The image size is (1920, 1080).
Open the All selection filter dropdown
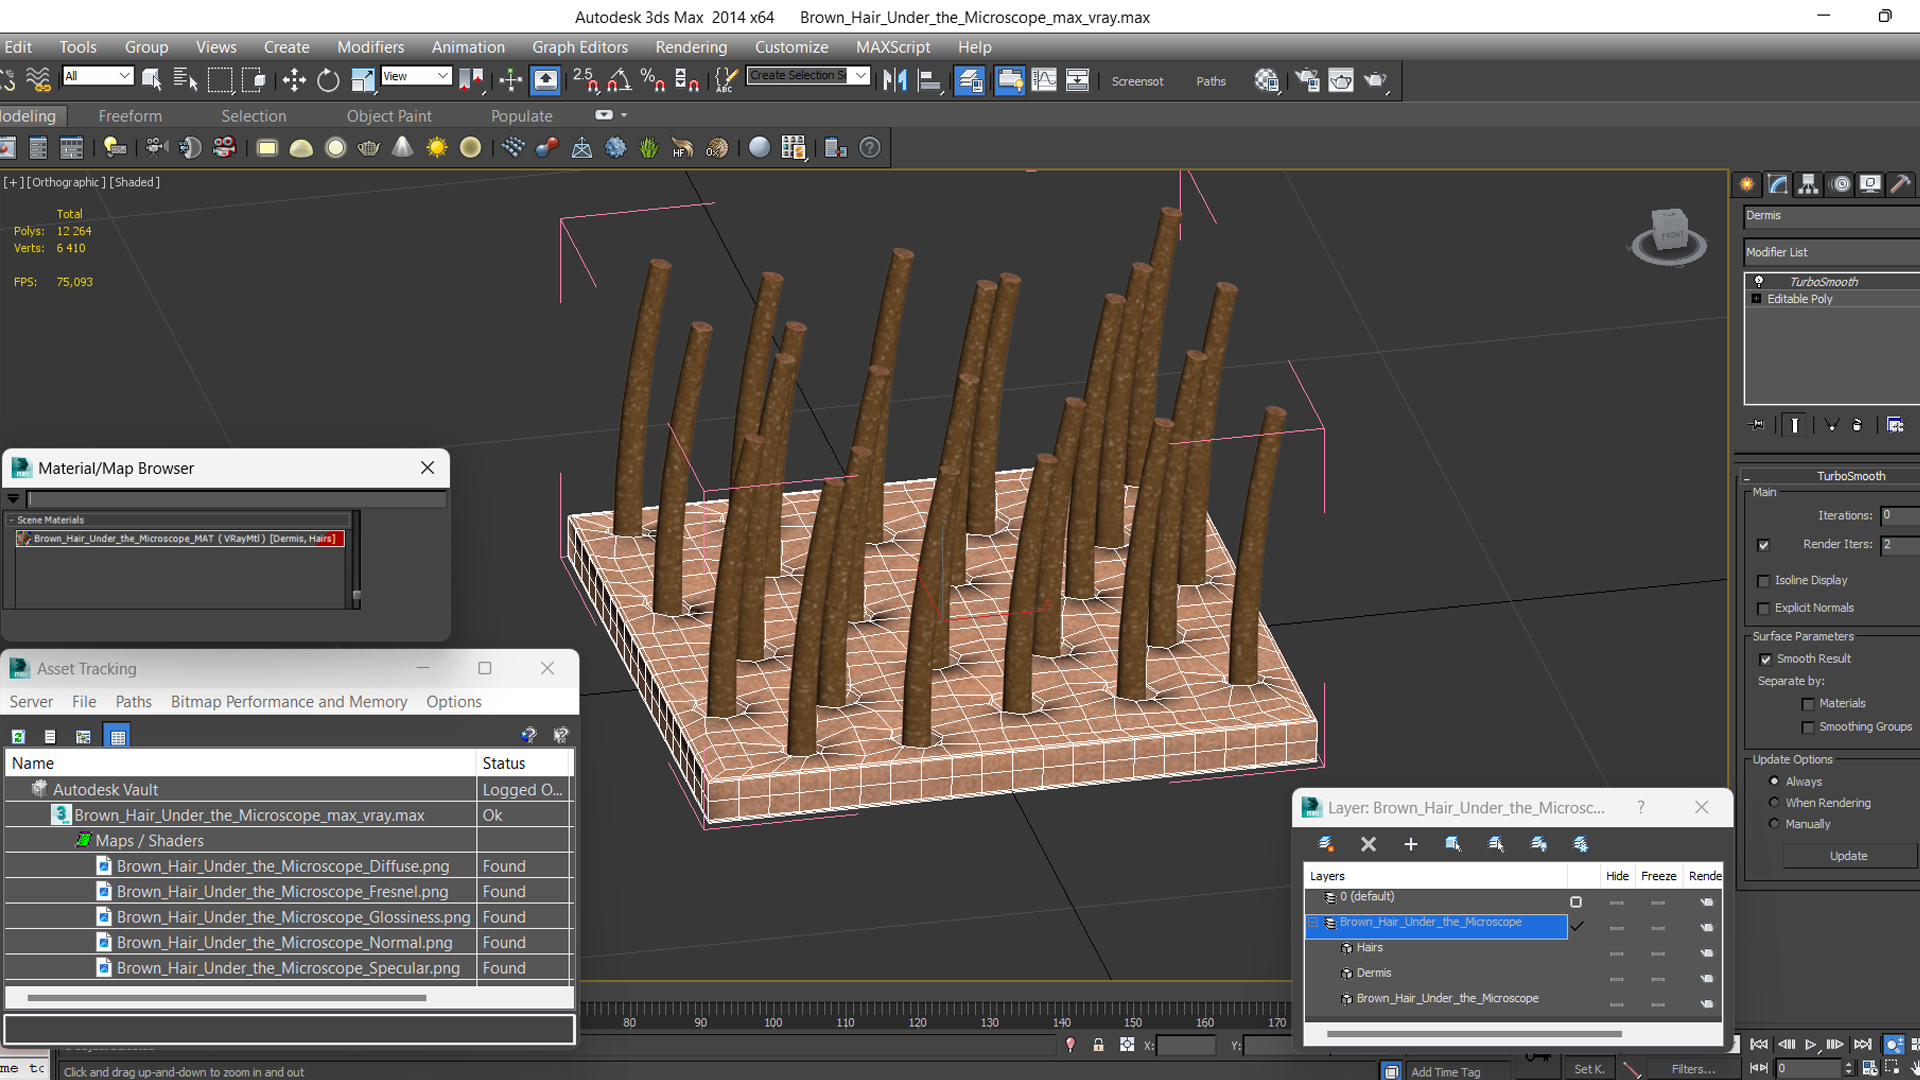(x=97, y=76)
